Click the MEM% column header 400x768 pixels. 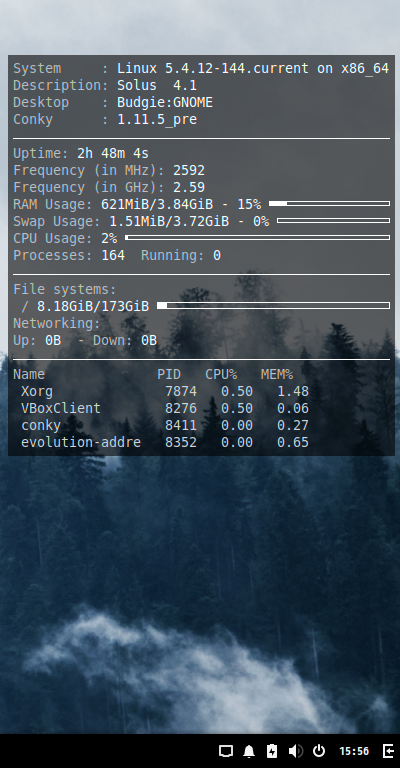(277, 374)
